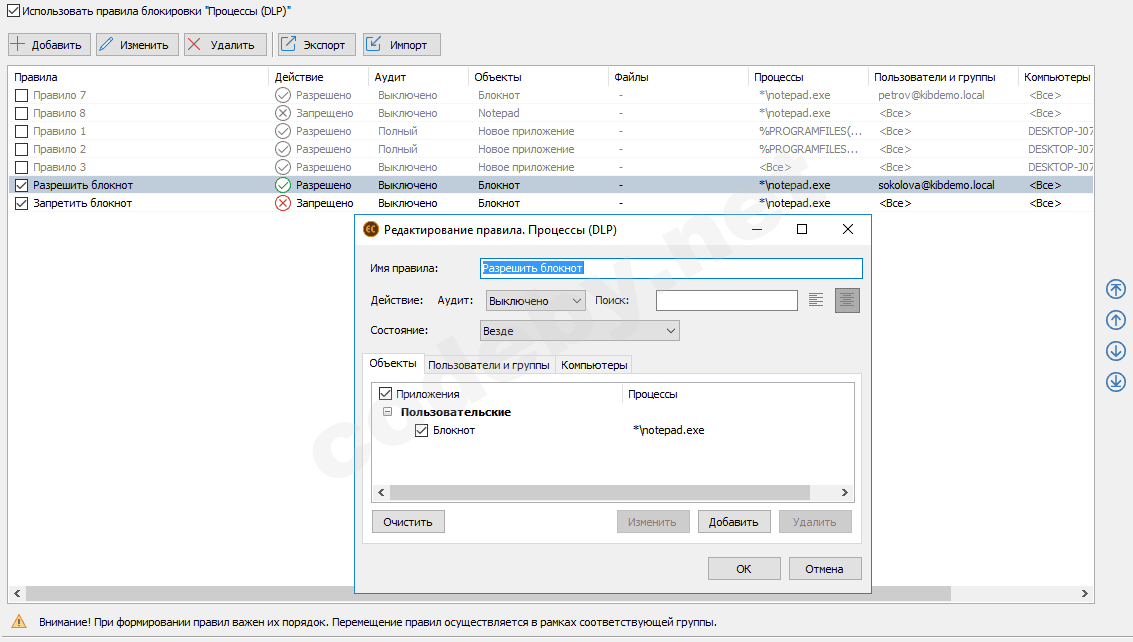Click the collapse list view icon beside search
Screen dimensions: 1133x642
(x=816, y=300)
